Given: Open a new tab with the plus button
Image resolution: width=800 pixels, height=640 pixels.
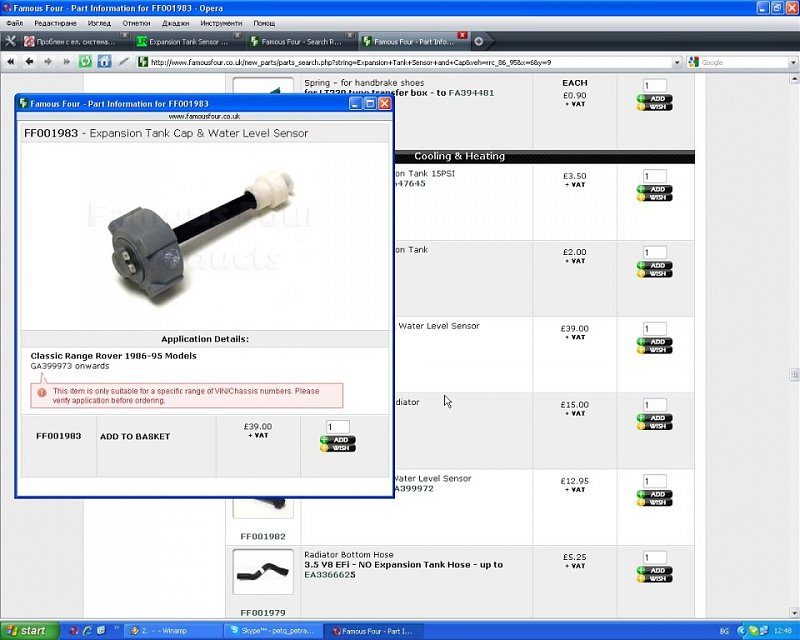Looking at the screenshot, I should point(479,41).
